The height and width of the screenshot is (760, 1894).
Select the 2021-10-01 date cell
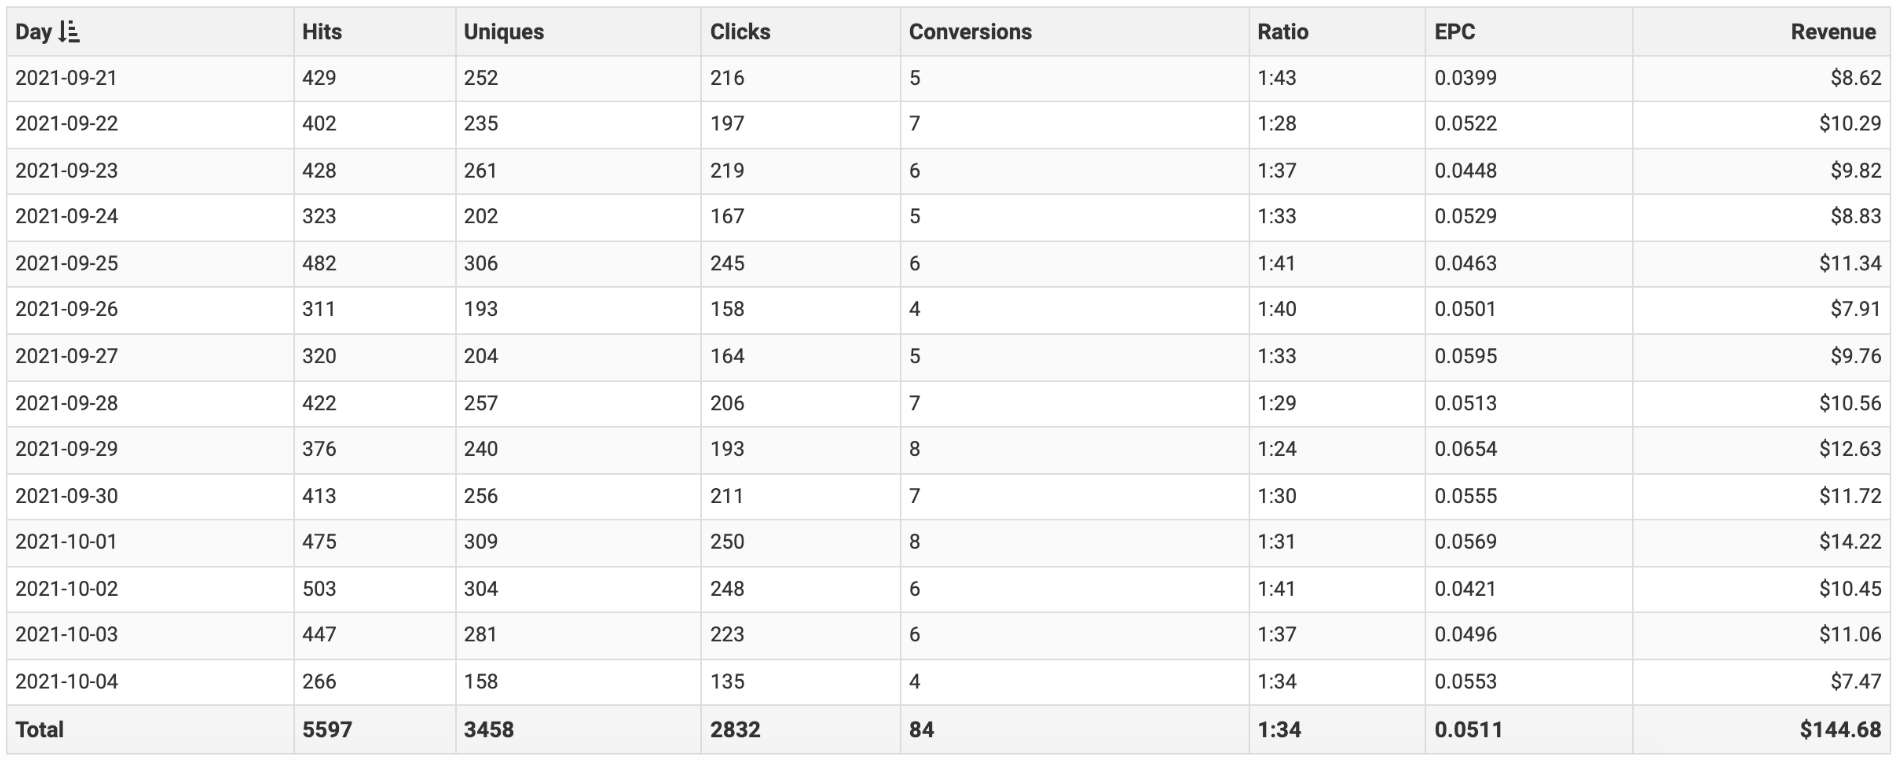[x=66, y=542]
